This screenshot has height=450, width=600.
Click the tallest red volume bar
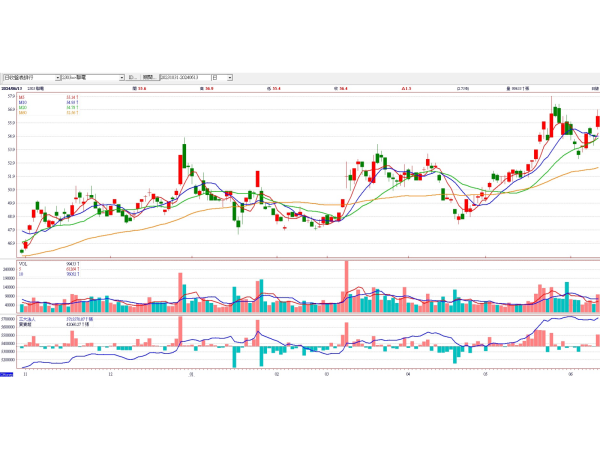coord(346,284)
